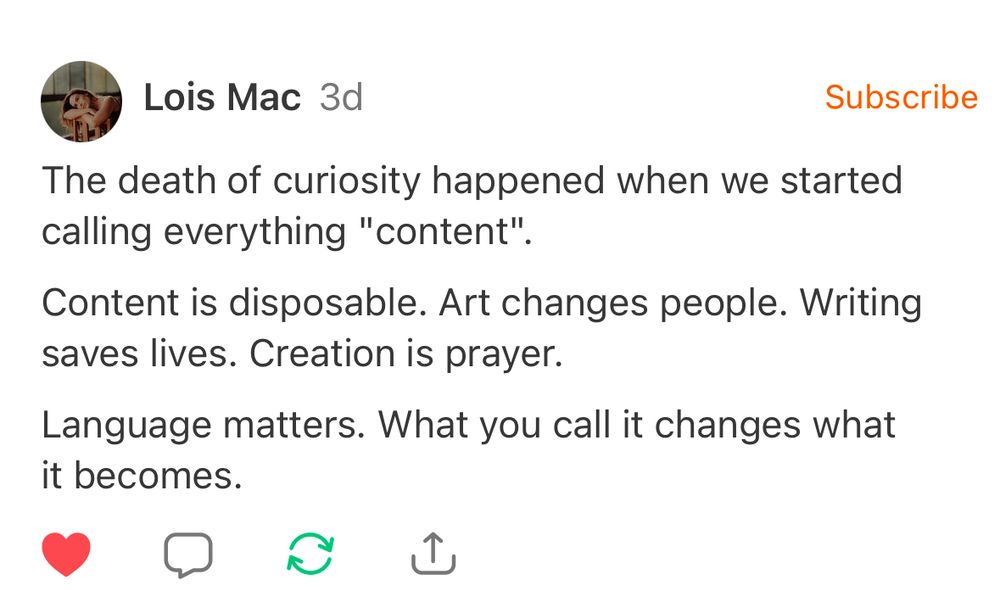Open comments via the speech bubble icon

pyautogui.click(x=188, y=554)
